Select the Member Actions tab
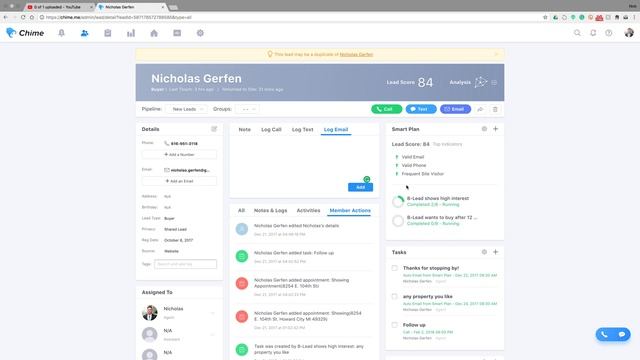The height and width of the screenshot is (360, 640). 350,211
